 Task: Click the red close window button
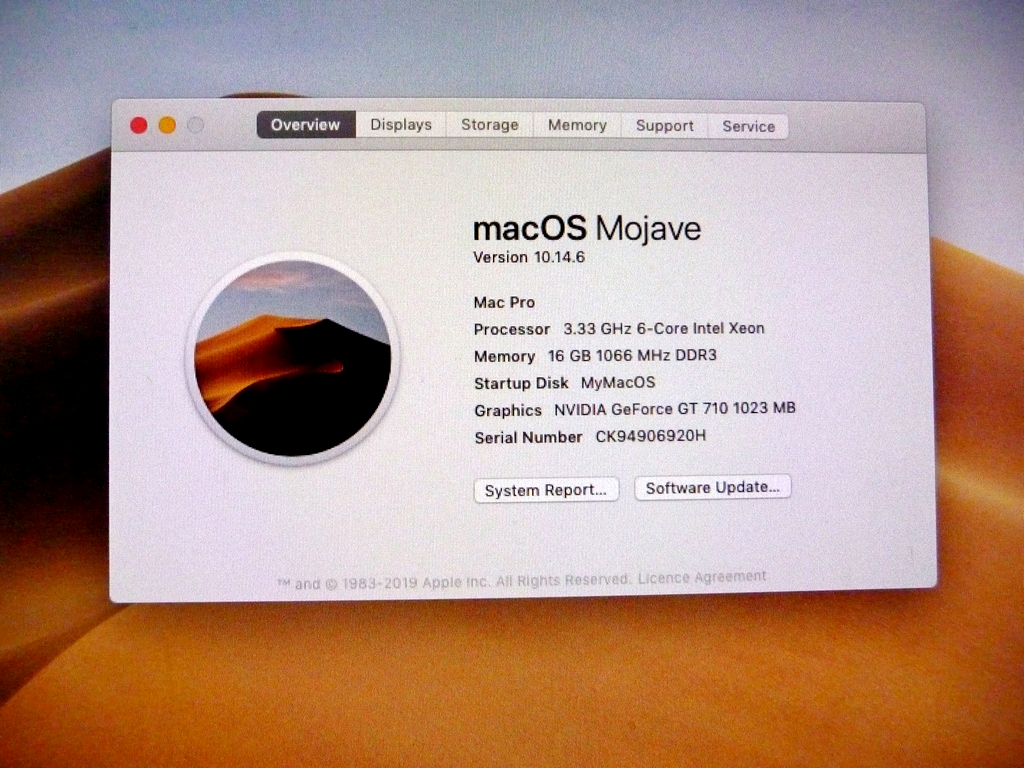138,125
